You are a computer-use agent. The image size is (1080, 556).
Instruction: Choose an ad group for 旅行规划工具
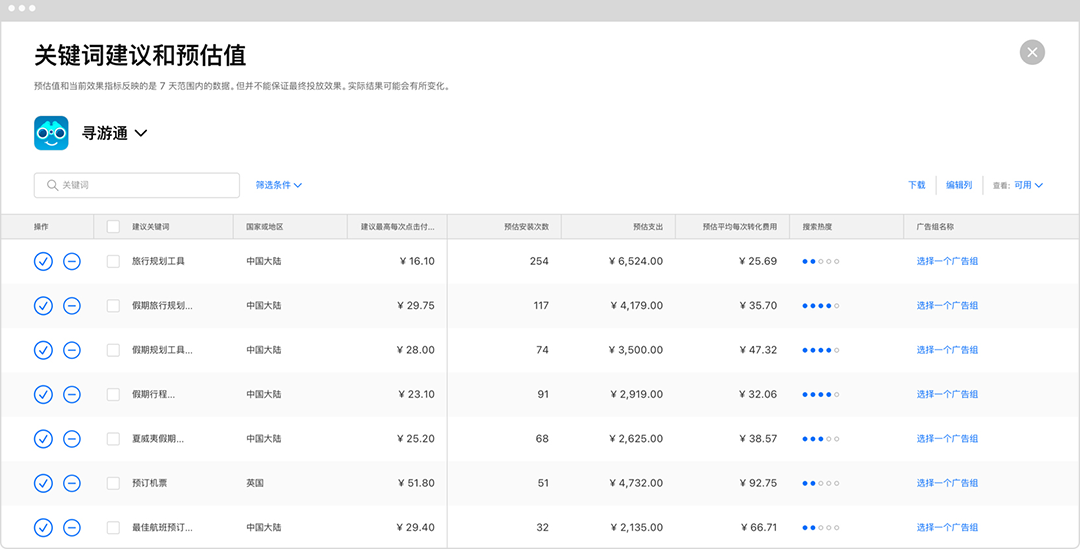pos(947,261)
